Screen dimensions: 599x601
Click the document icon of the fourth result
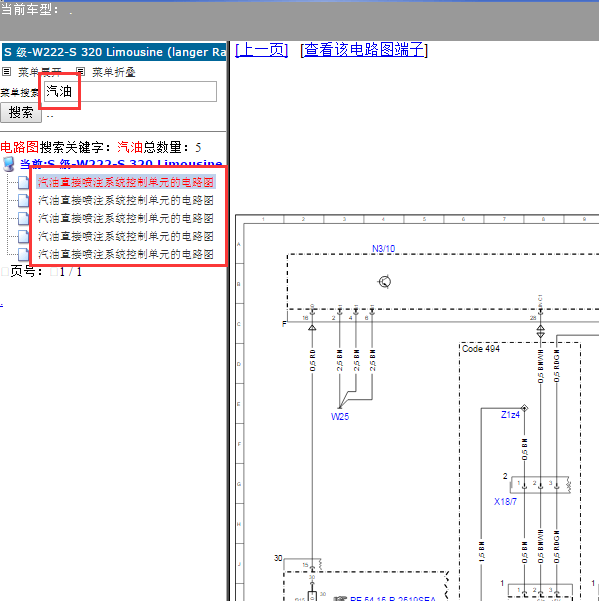[x=23, y=236]
